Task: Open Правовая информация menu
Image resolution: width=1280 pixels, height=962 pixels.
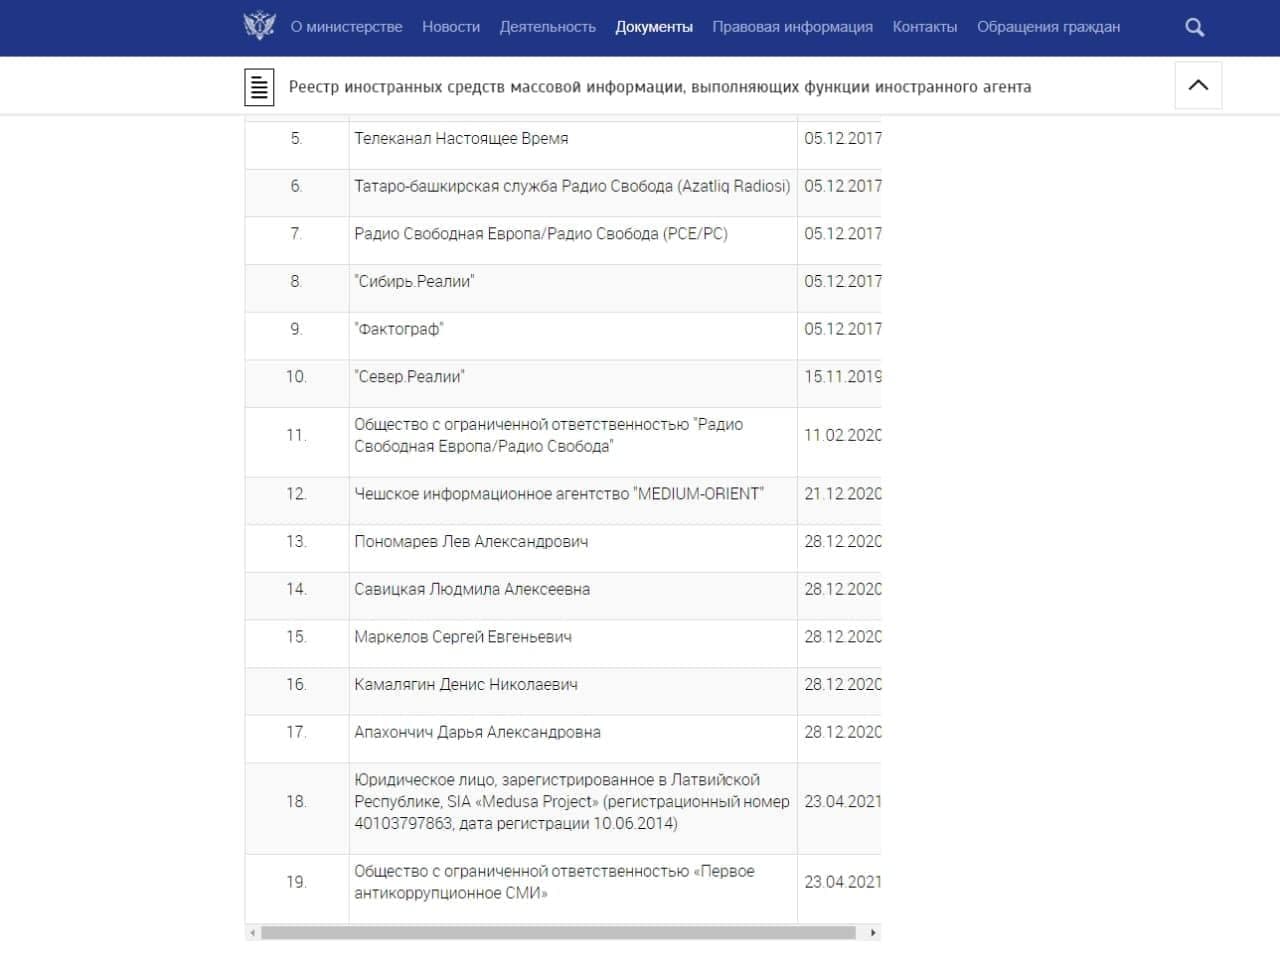Action: pos(792,27)
